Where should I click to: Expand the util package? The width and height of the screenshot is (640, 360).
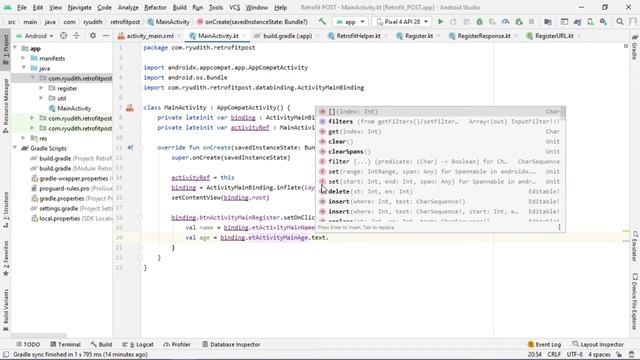(x=41, y=98)
